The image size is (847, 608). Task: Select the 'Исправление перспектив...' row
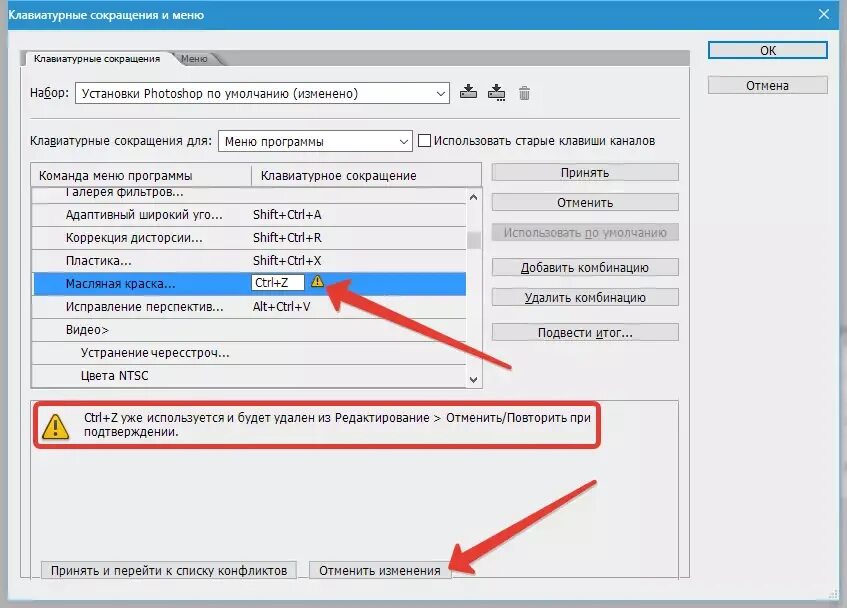click(249, 307)
